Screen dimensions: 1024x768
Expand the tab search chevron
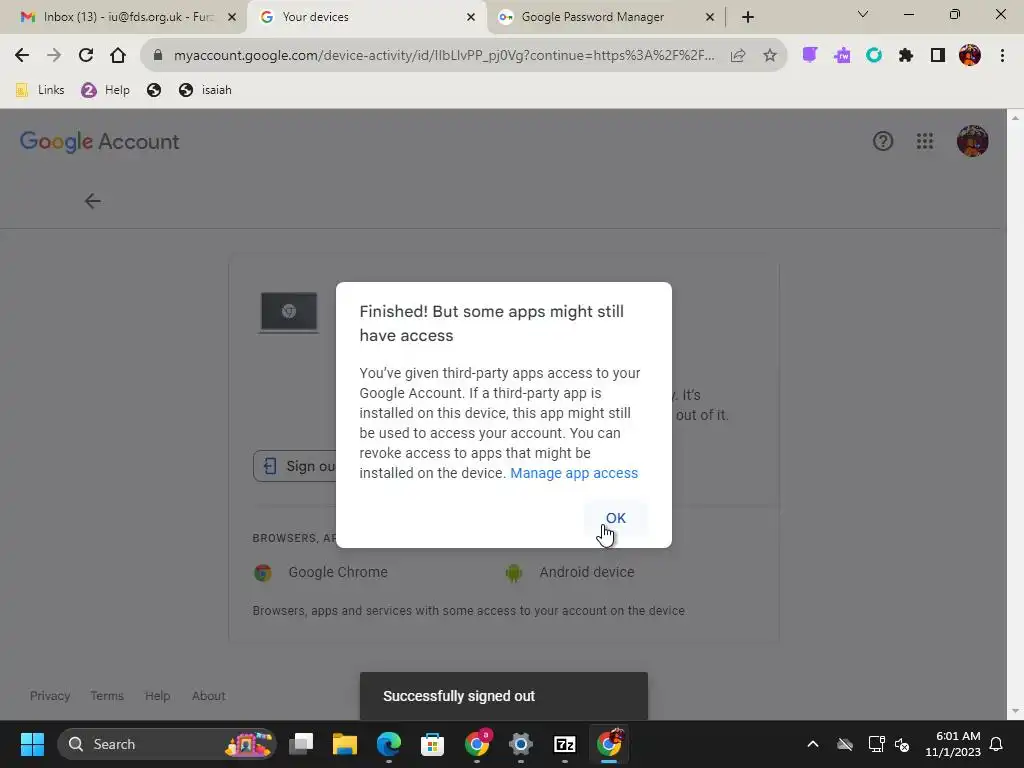[x=863, y=14]
